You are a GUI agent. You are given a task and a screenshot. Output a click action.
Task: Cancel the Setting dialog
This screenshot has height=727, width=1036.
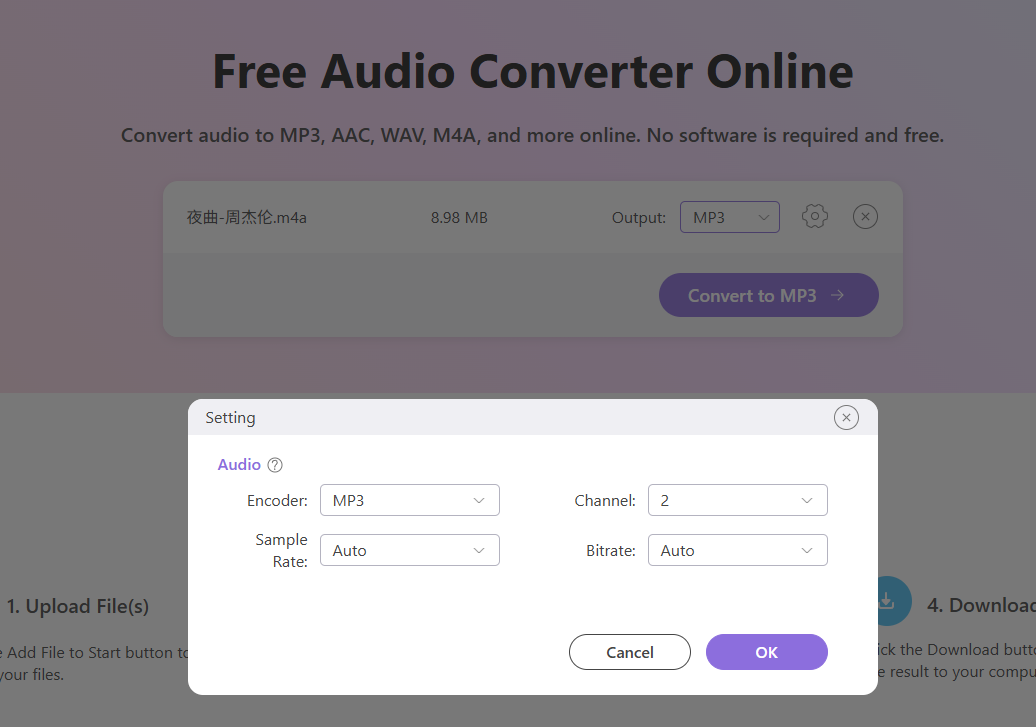pyautogui.click(x=630, y=652)
